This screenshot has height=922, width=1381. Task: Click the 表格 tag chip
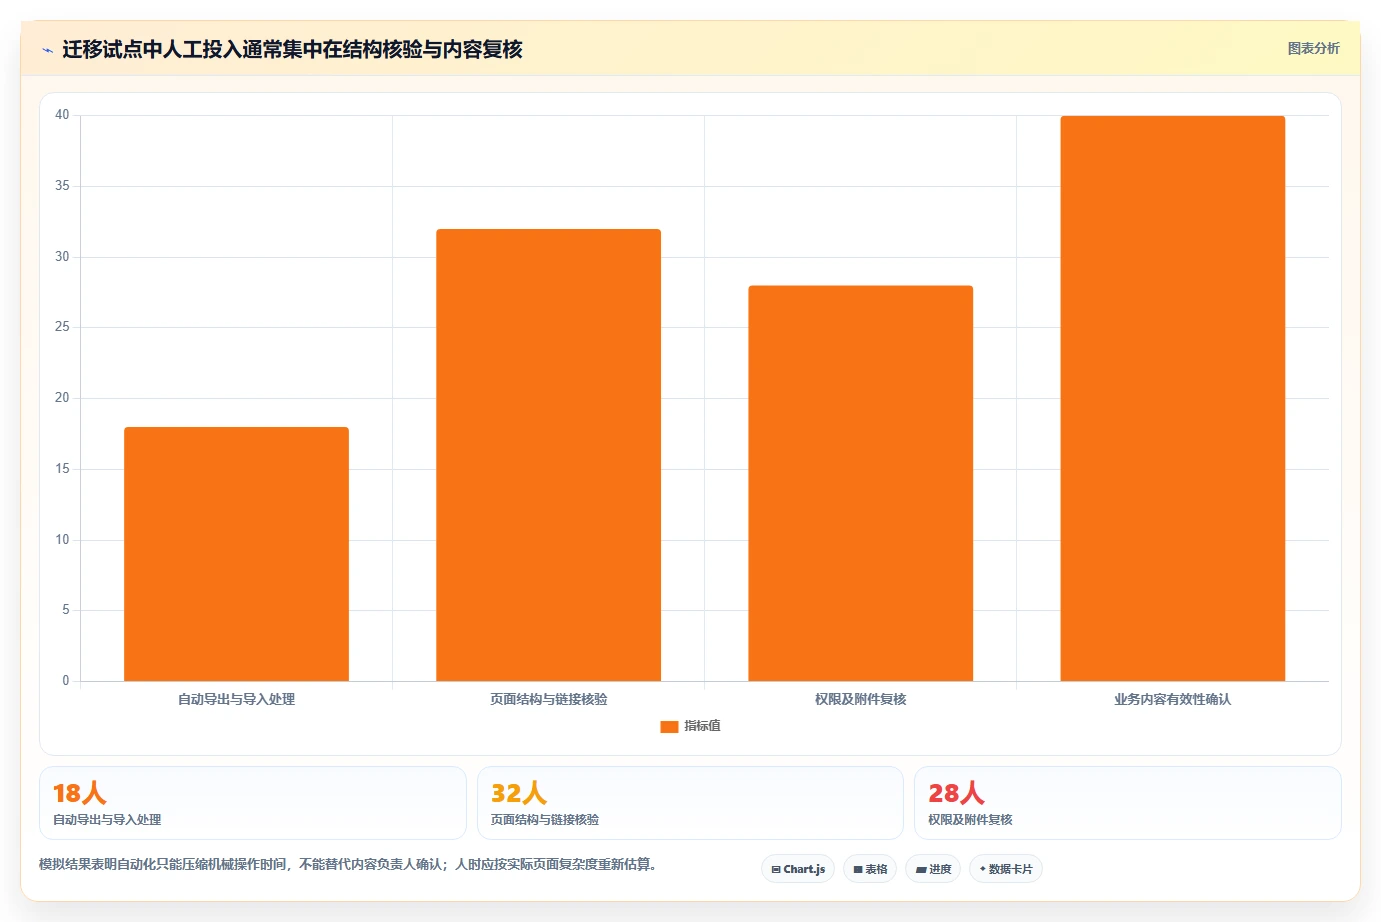(x=870, y=869)
